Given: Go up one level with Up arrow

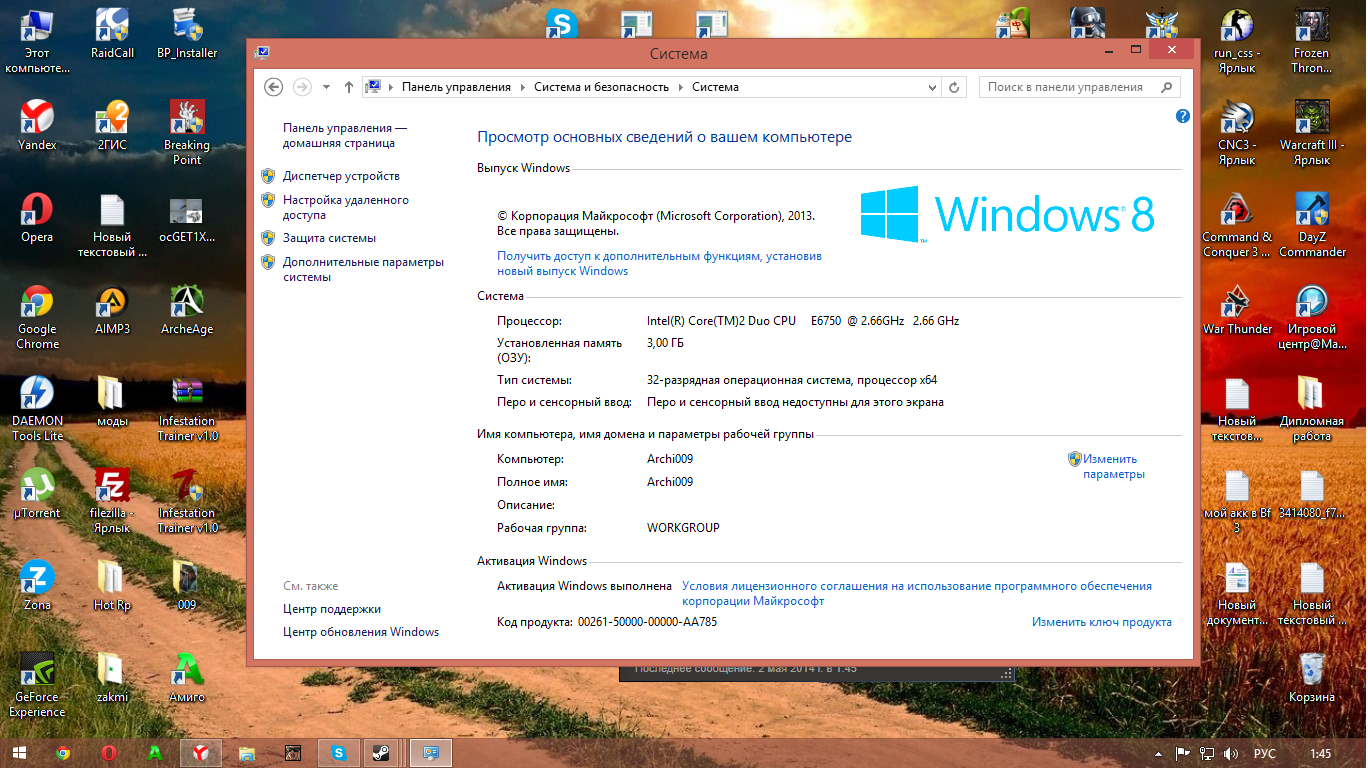Looking at the screenshot, I should [x=348, y=87].
